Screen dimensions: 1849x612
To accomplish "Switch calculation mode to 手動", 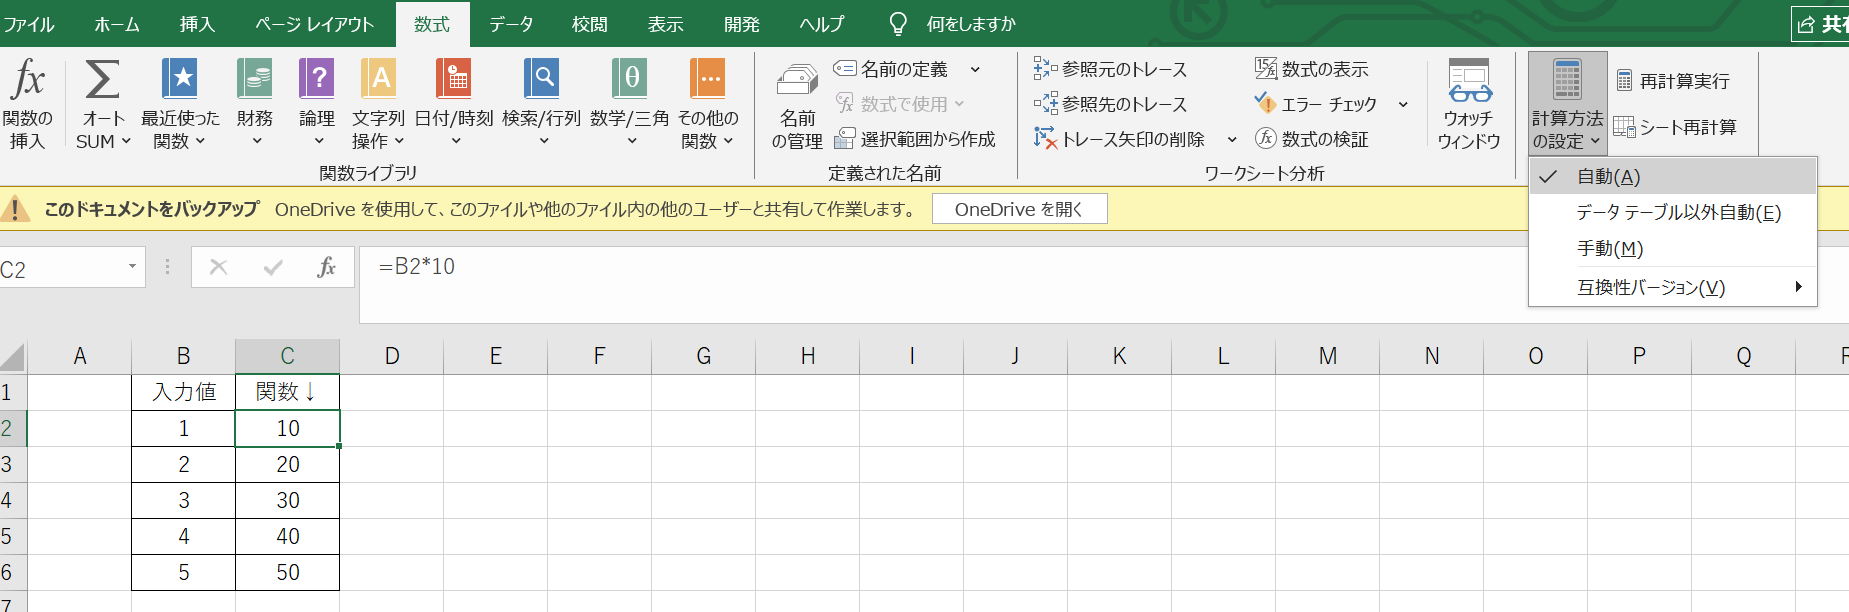I will [1610, 249].
